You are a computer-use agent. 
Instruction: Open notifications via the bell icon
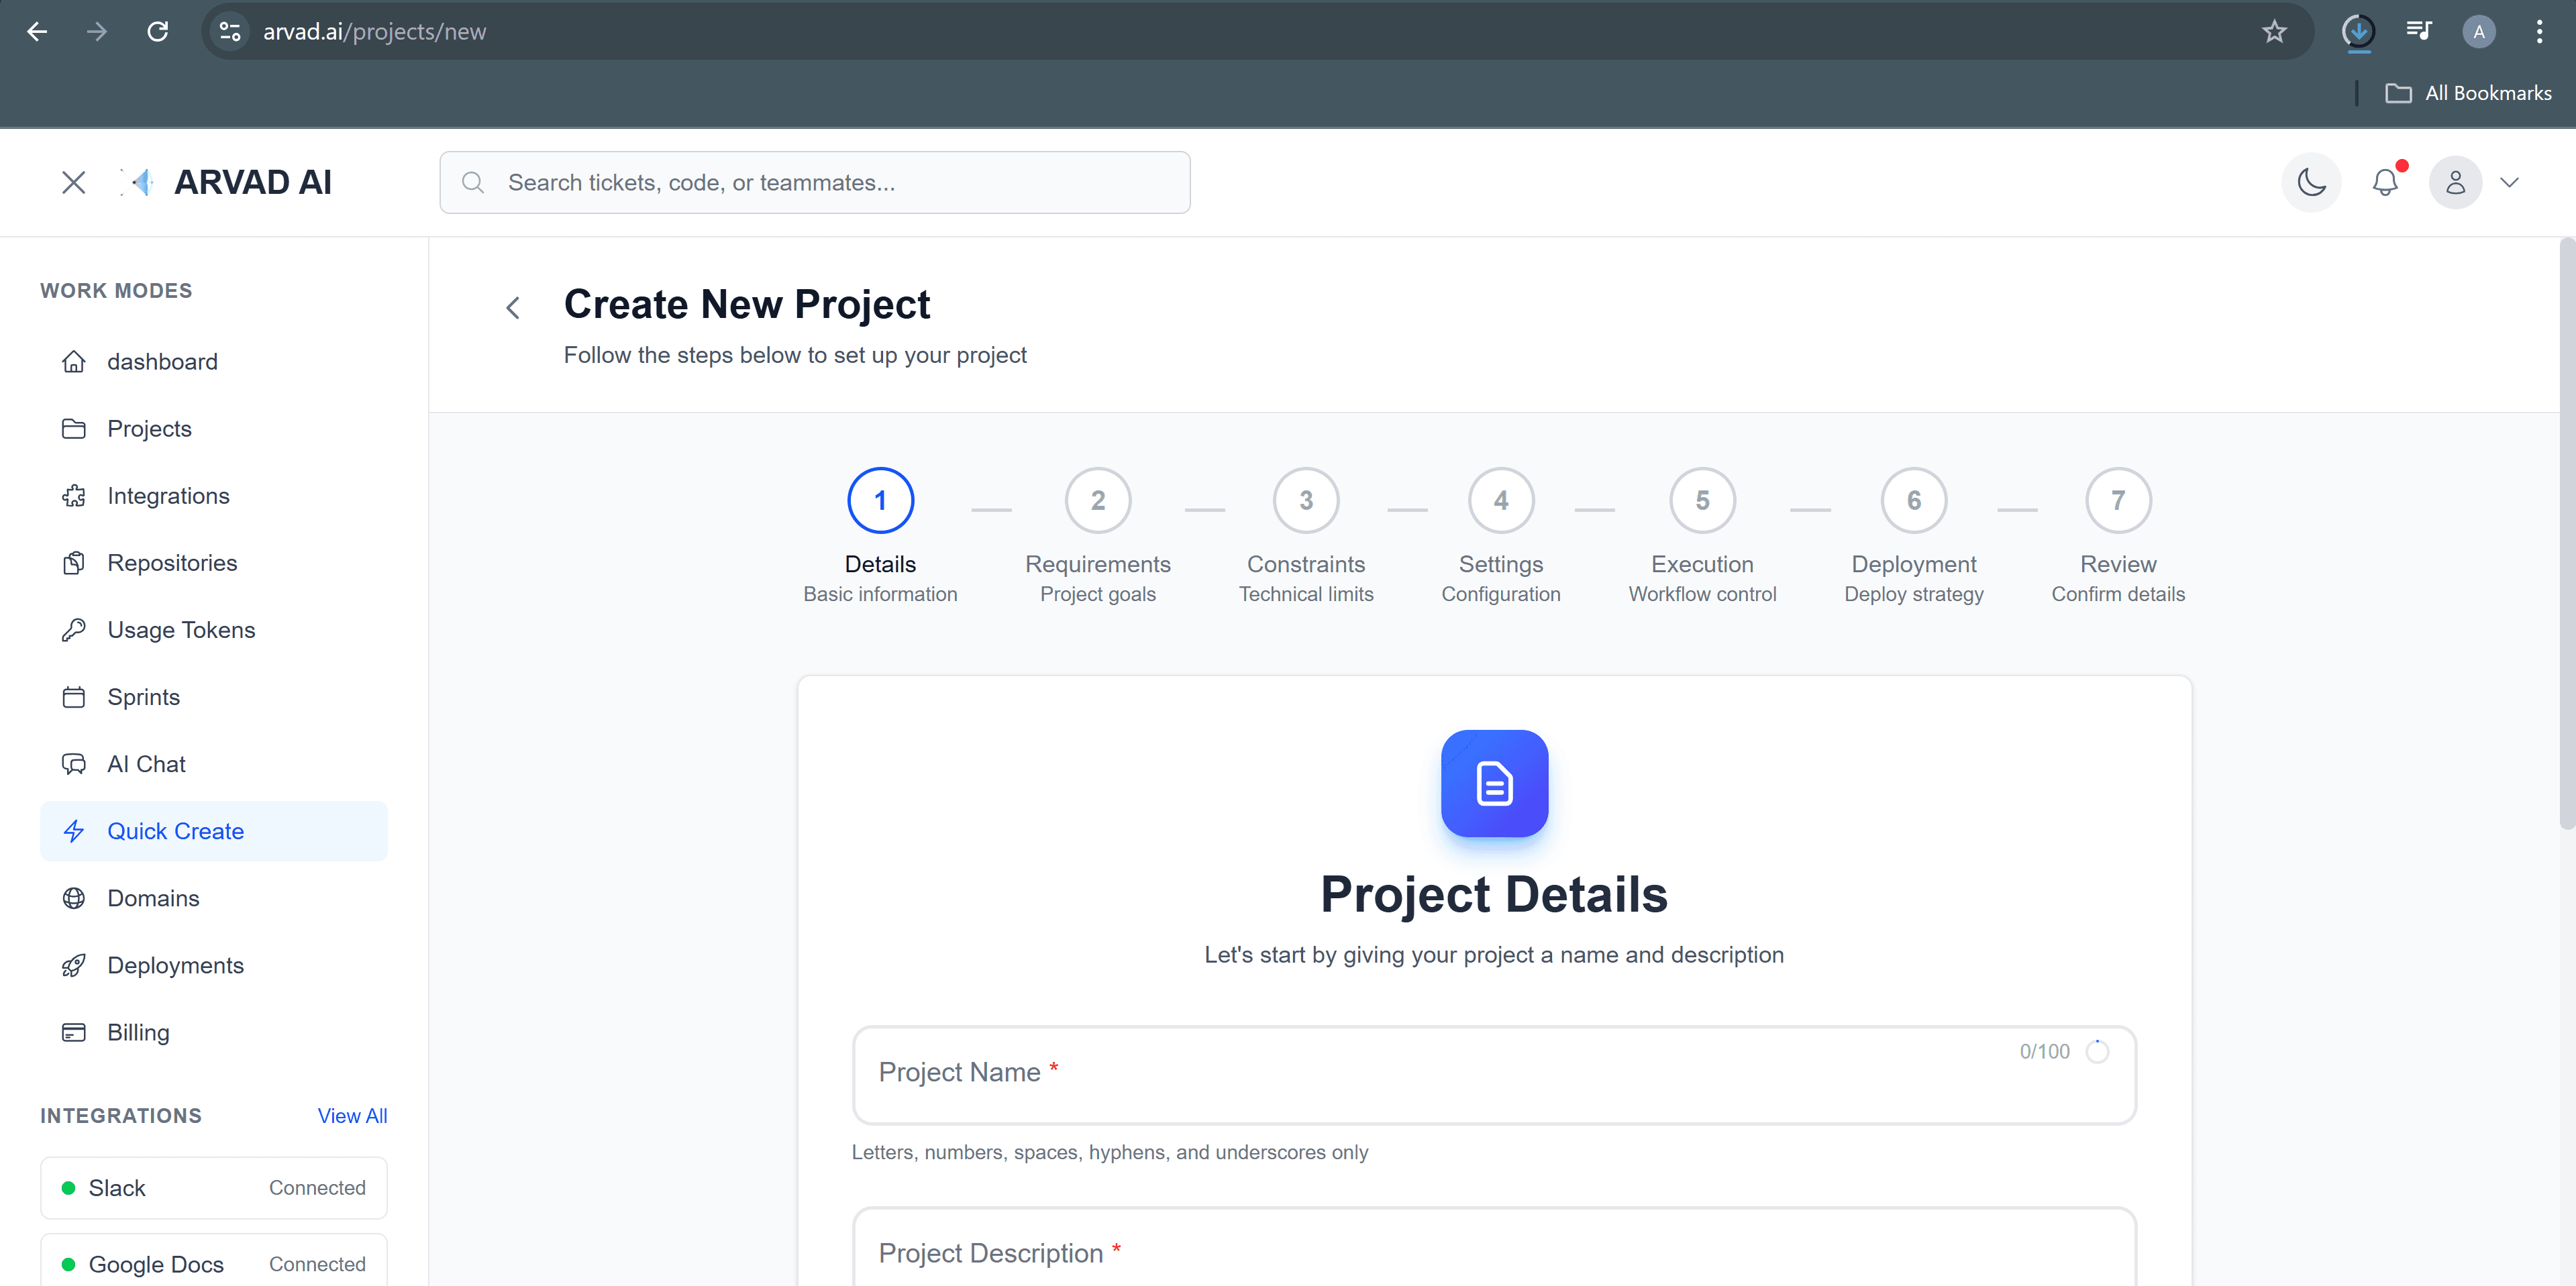point(2386,182)
